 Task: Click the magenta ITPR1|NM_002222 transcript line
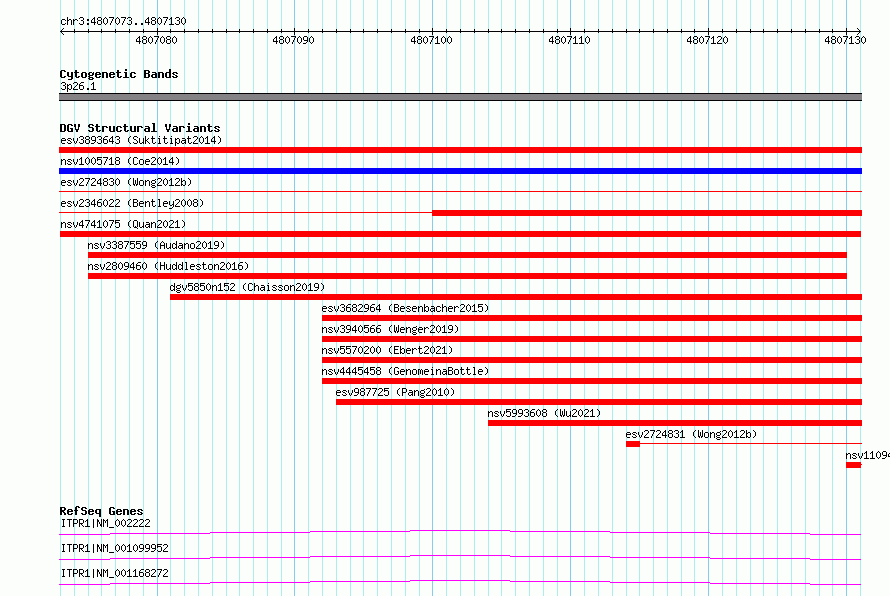[x=460, y=532]
